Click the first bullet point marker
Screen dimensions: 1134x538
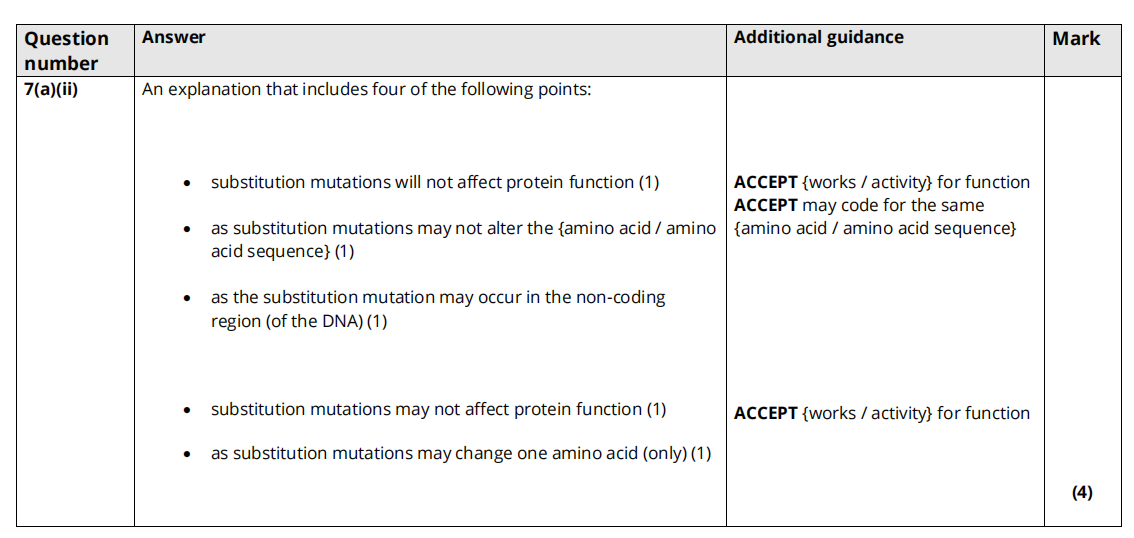187,184
